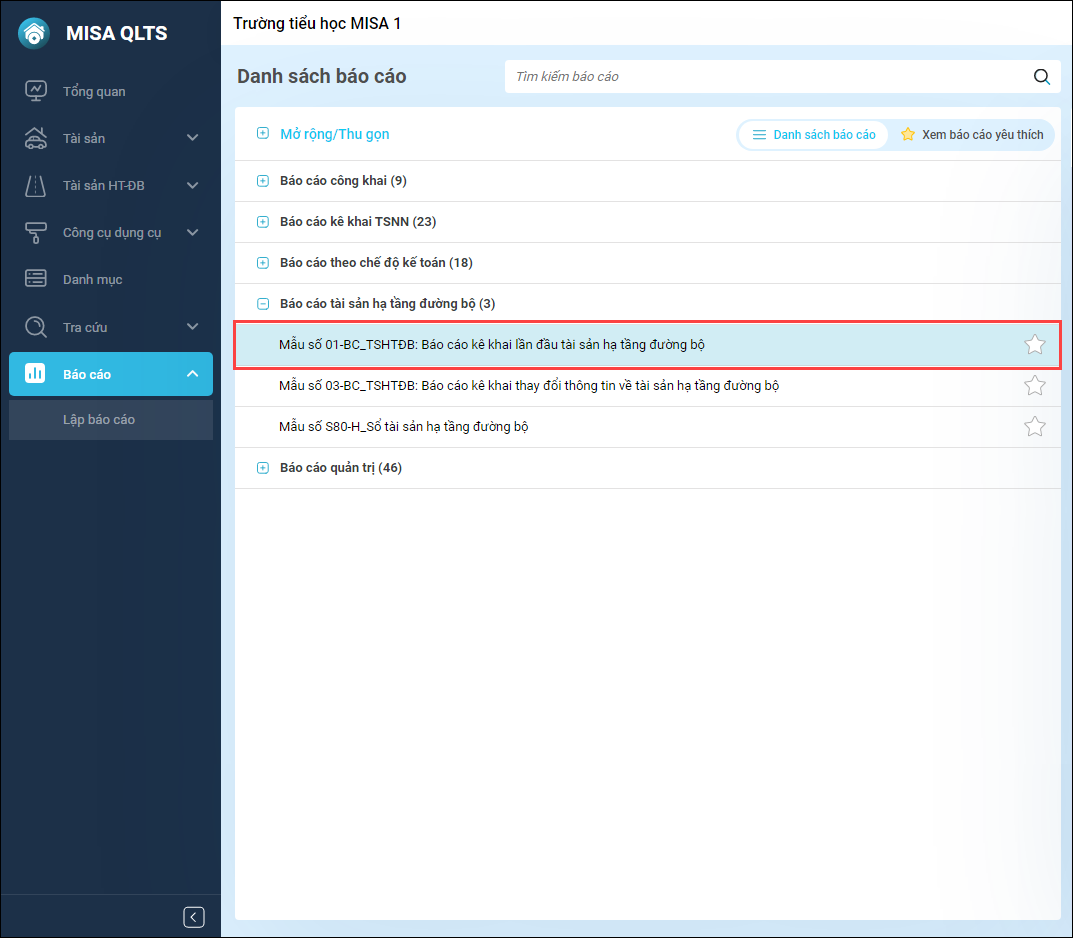The image size is (1073, 938).
Task: Expand Công cụ dụng cụ menu chevron
Action: tap(193, 233)
